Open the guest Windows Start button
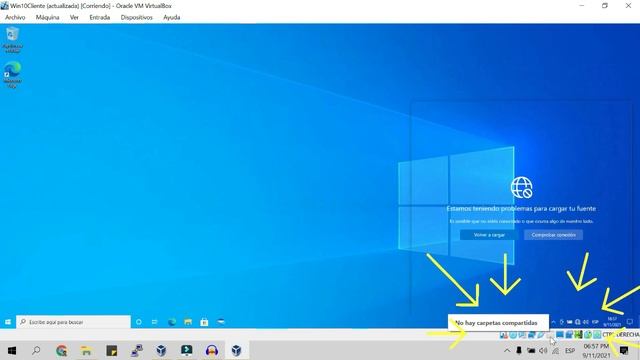This screenshot has width=640, height=360. click(x=8, y=322)
